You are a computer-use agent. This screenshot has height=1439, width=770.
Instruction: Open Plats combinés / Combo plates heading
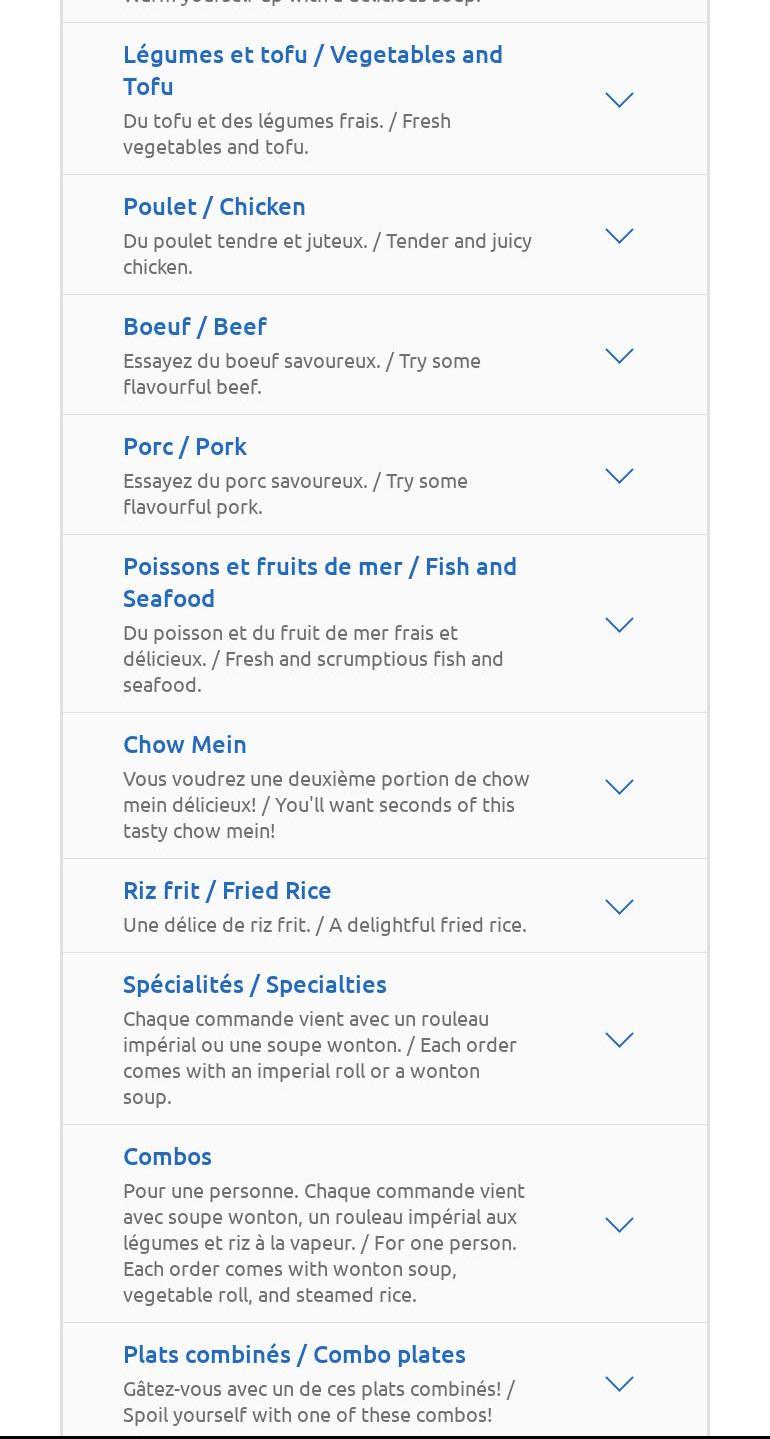click(x=294, y=1355)
